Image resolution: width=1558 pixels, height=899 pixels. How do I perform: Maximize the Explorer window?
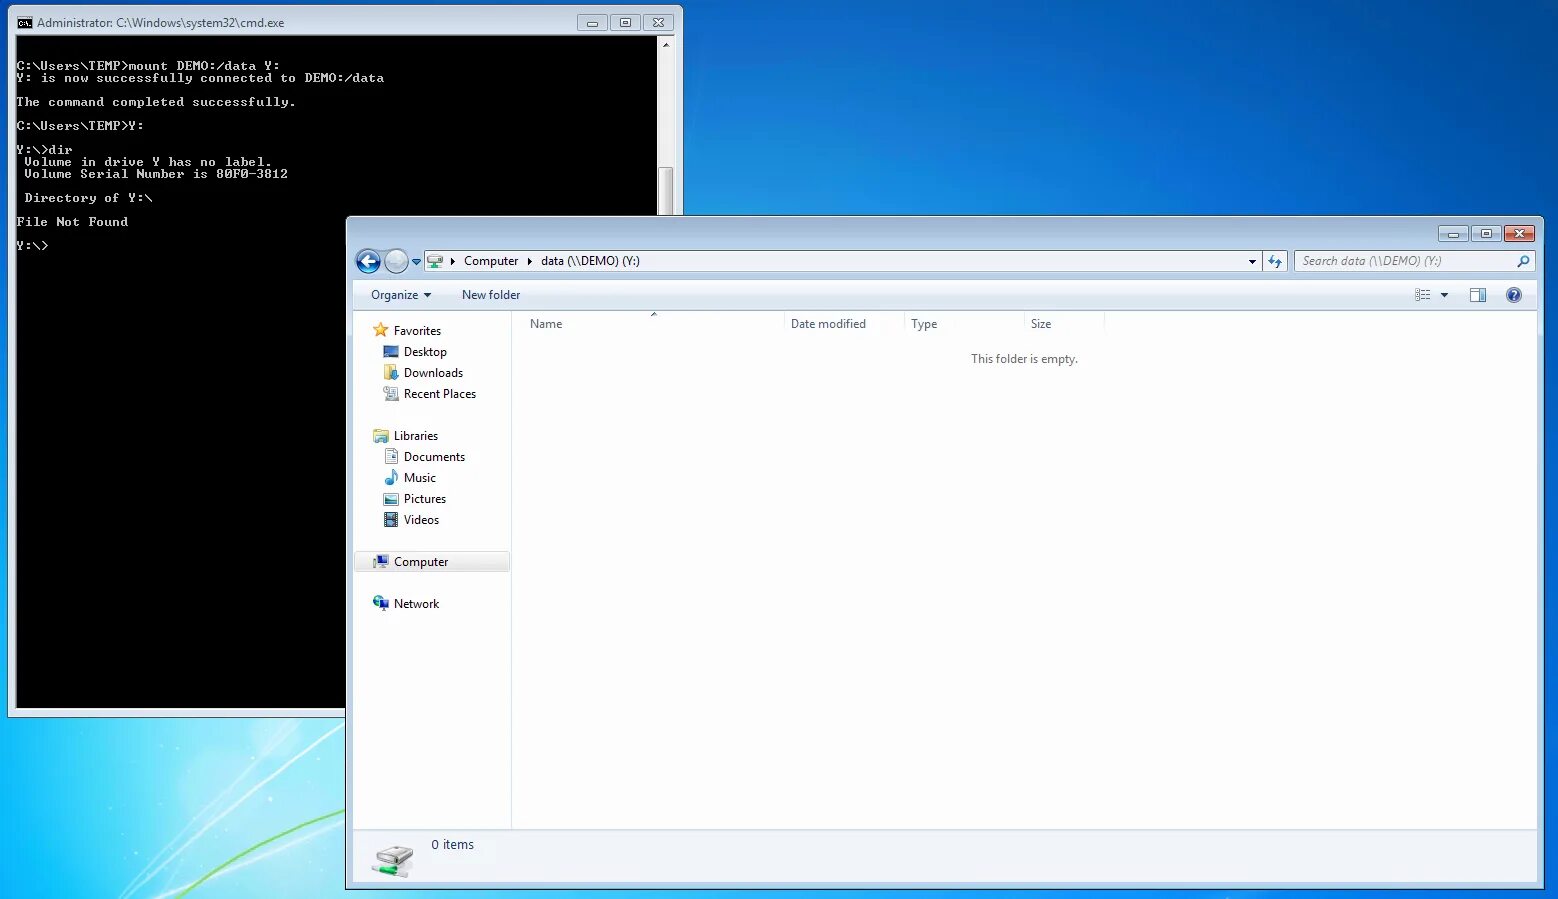(x=1486, y=234)
